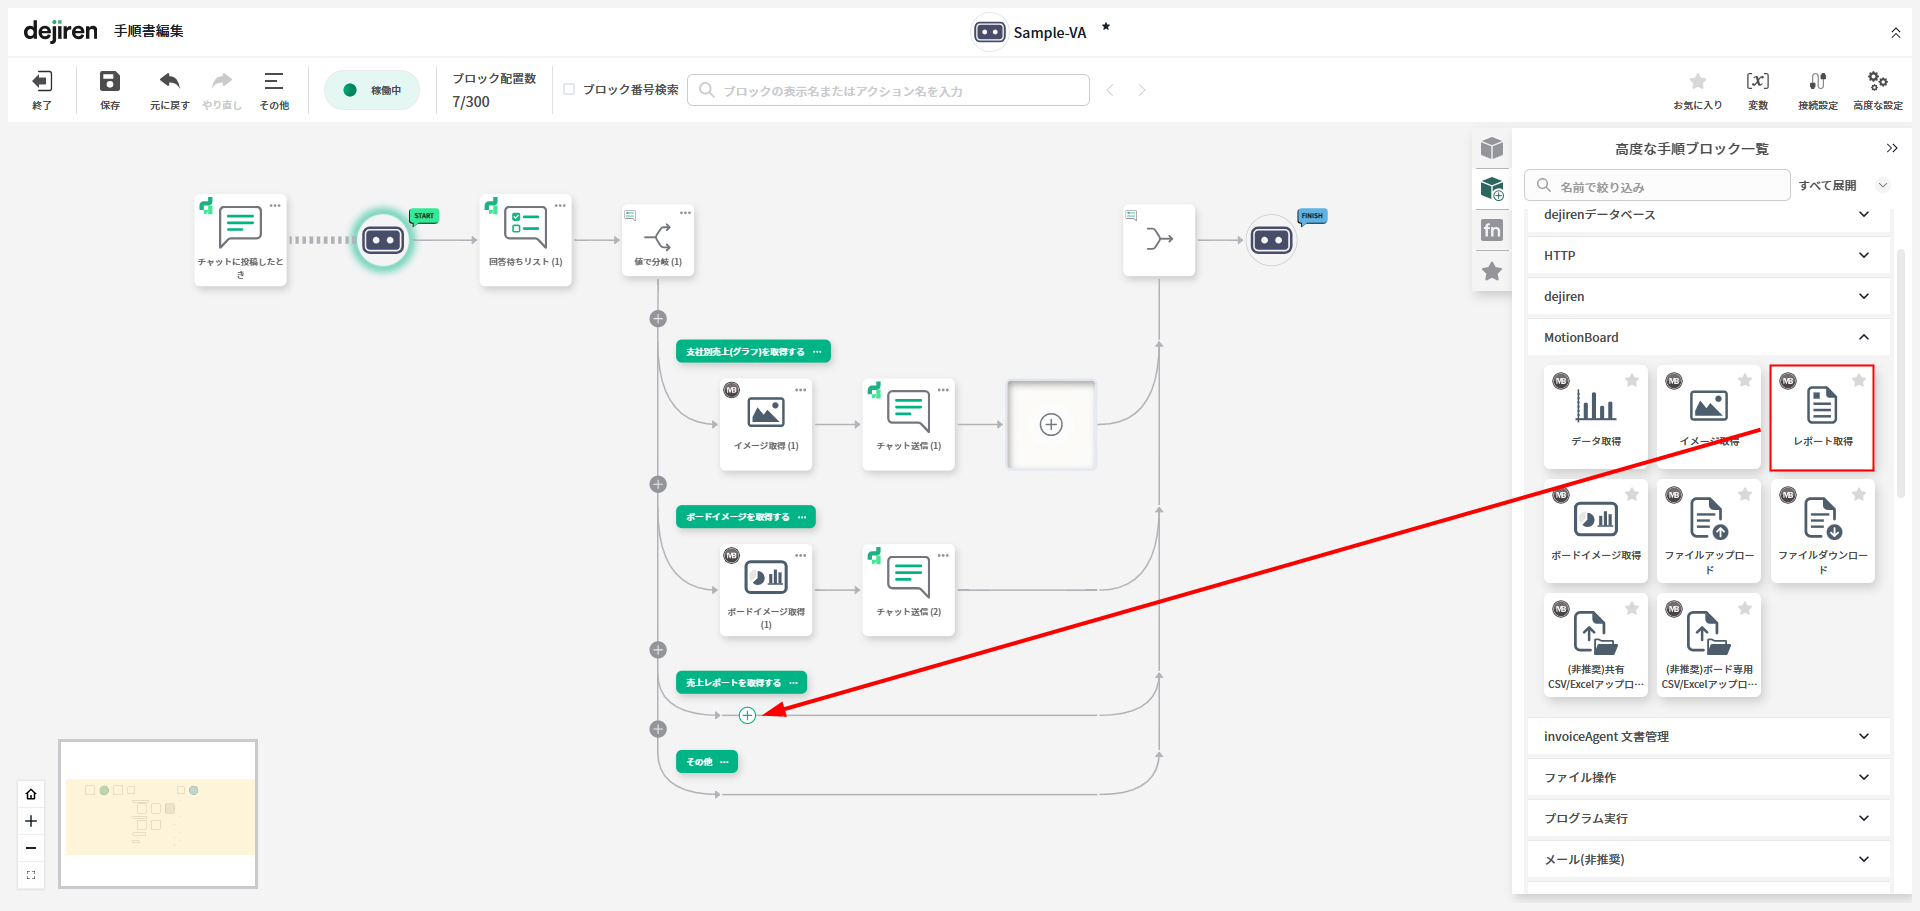Open advanced settings (高度な設定) icon

1877,82
